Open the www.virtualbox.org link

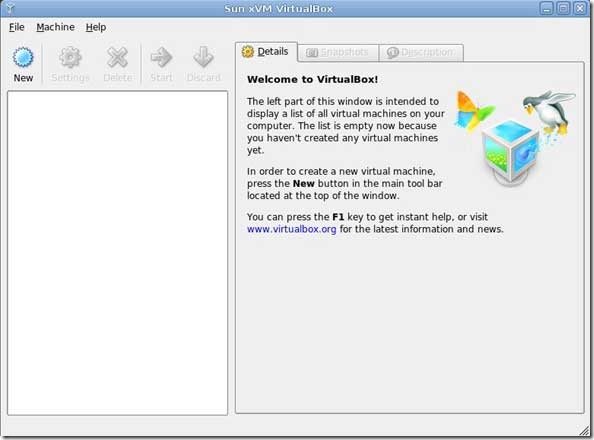click(x=291, y=229)
